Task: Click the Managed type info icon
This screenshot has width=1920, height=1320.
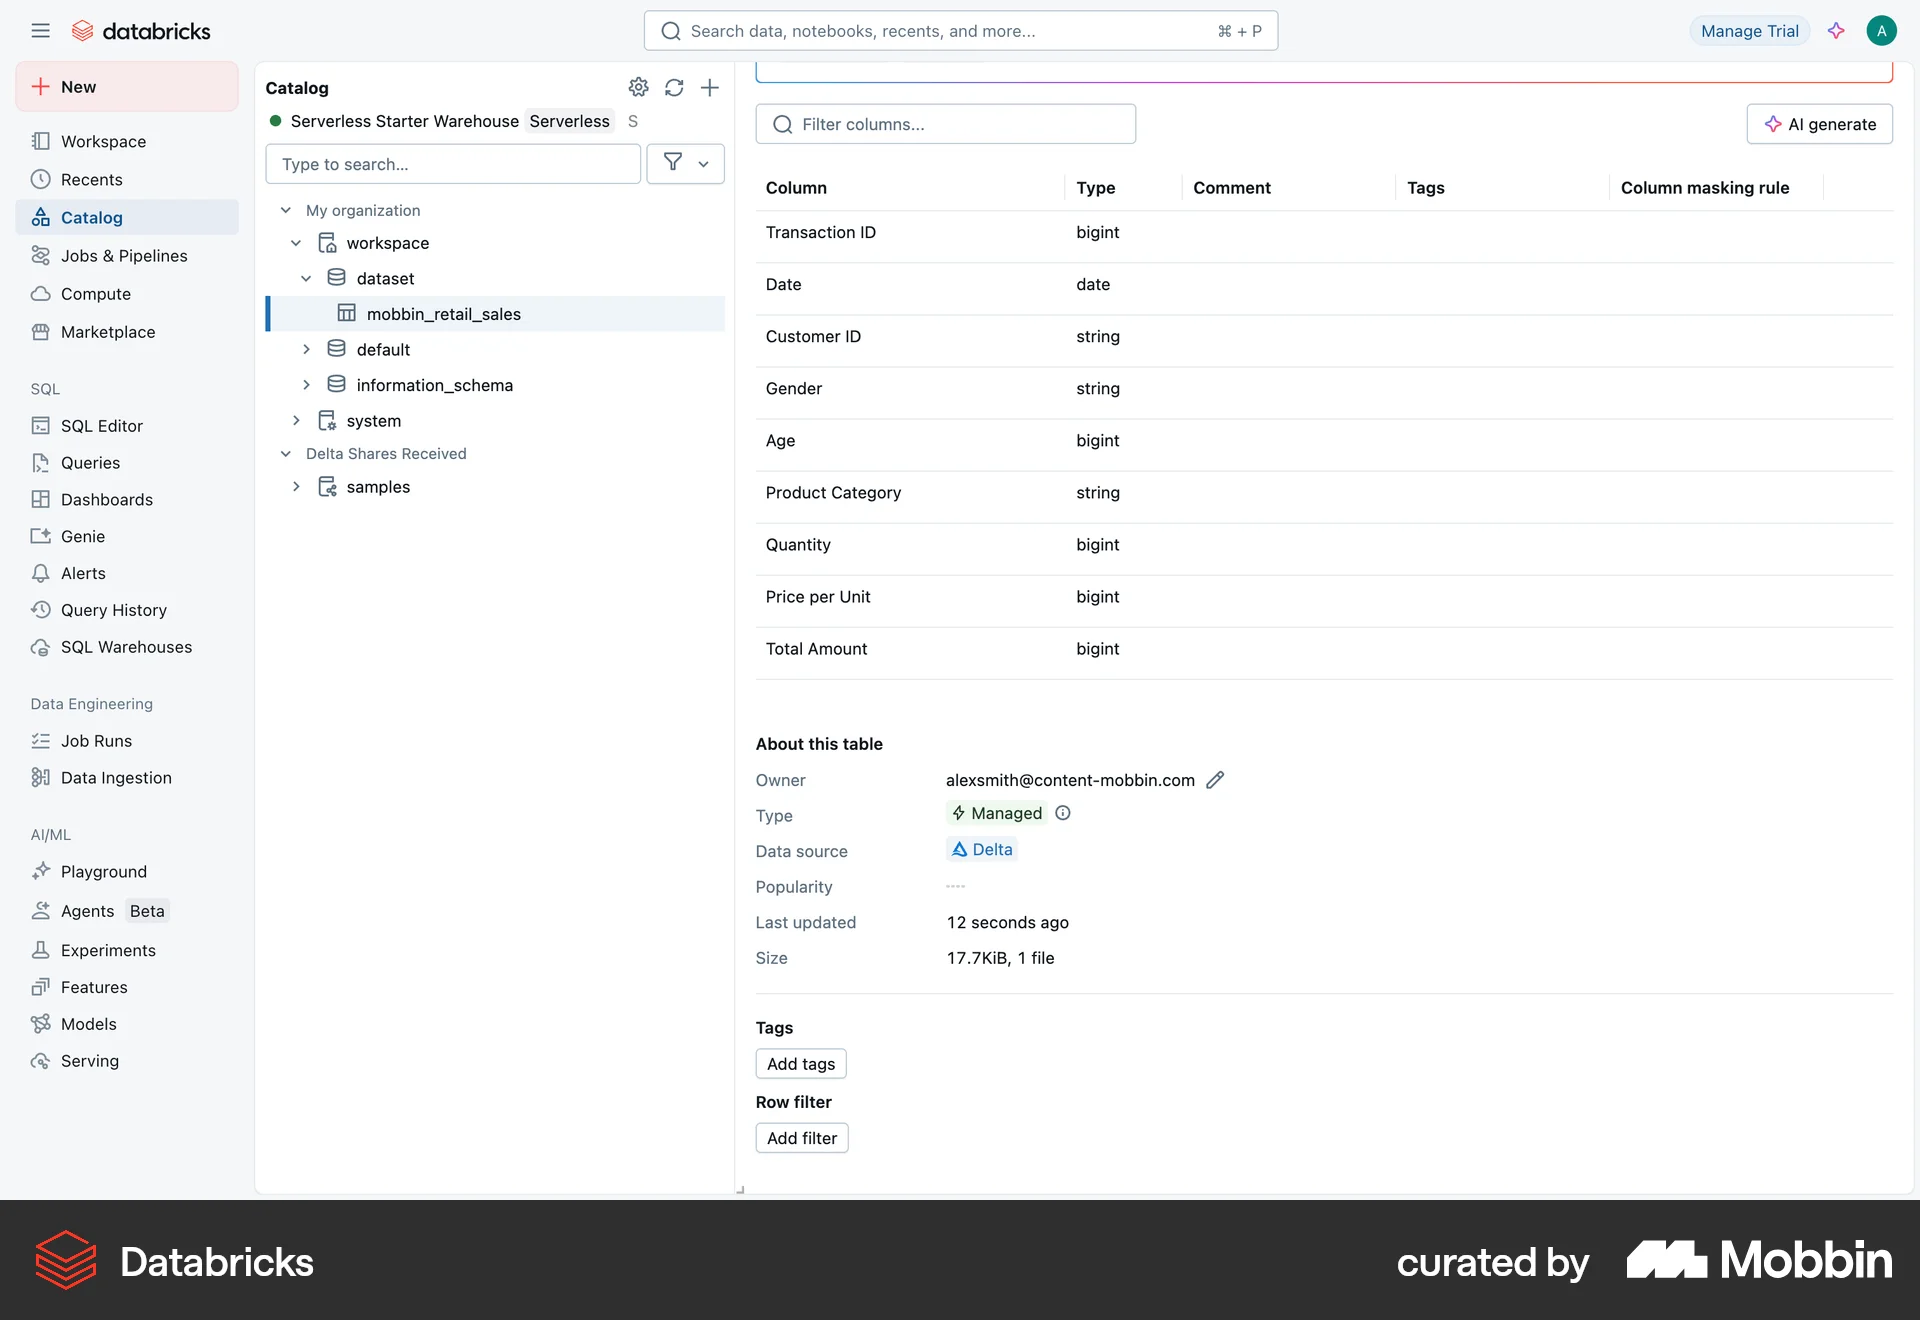Action: (x=1062, y=813)
